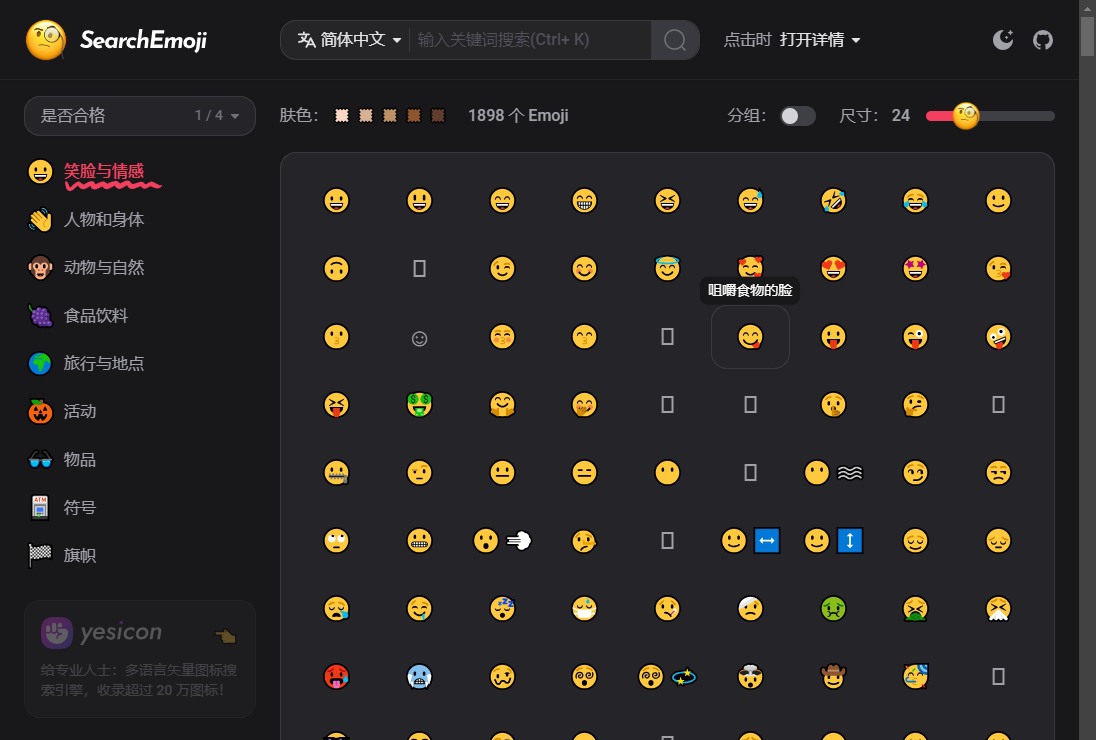
Task: Select the darkest skin tone swatch
Action: [x=438, y=115]
